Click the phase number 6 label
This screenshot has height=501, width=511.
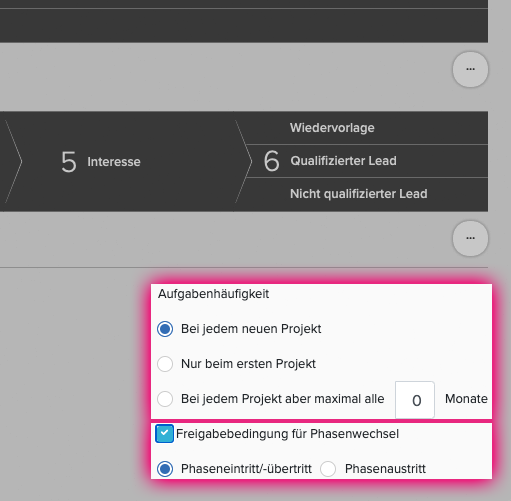(x=272, y=161)
